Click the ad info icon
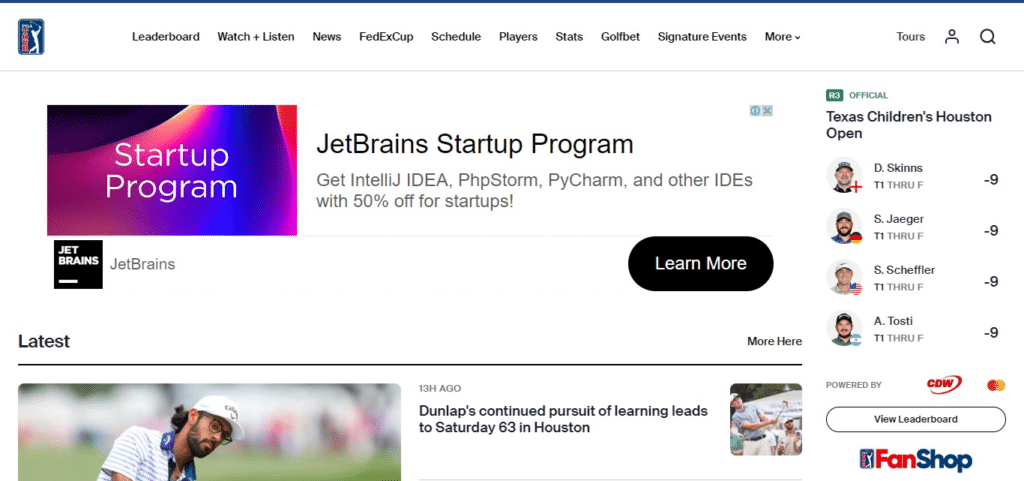This screenshot has height=481, width=1024. pyautogui.click(x=756, y=111)
